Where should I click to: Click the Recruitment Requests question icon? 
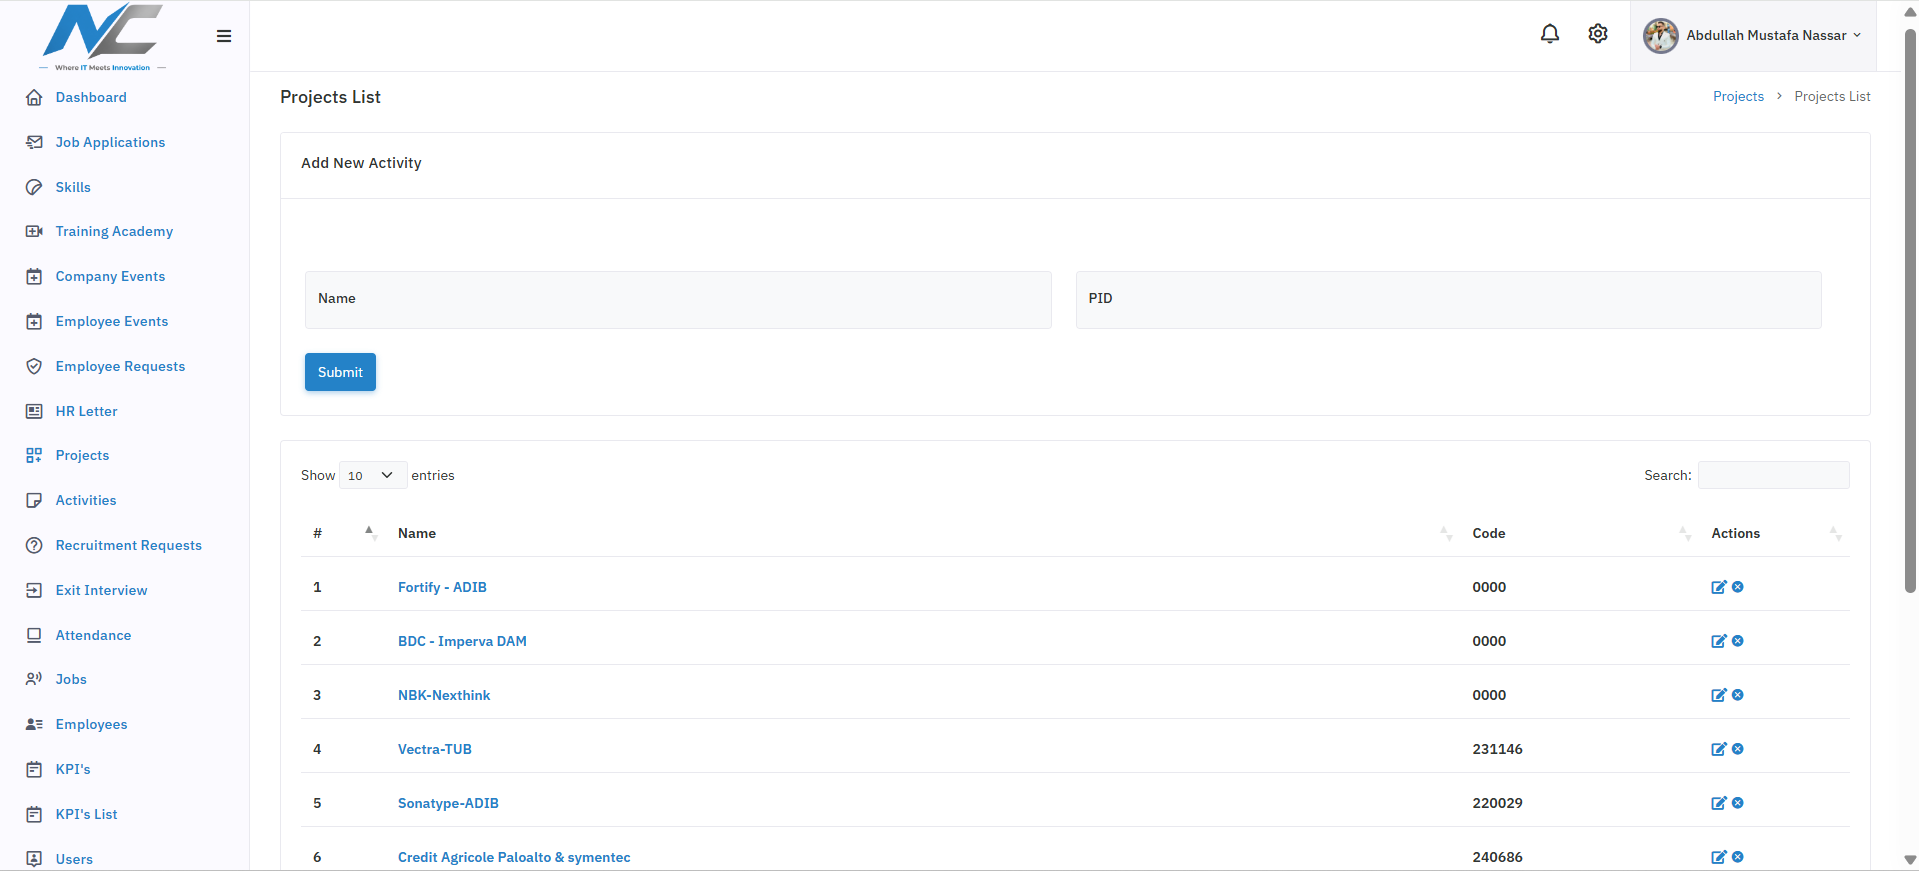point(34,545)
